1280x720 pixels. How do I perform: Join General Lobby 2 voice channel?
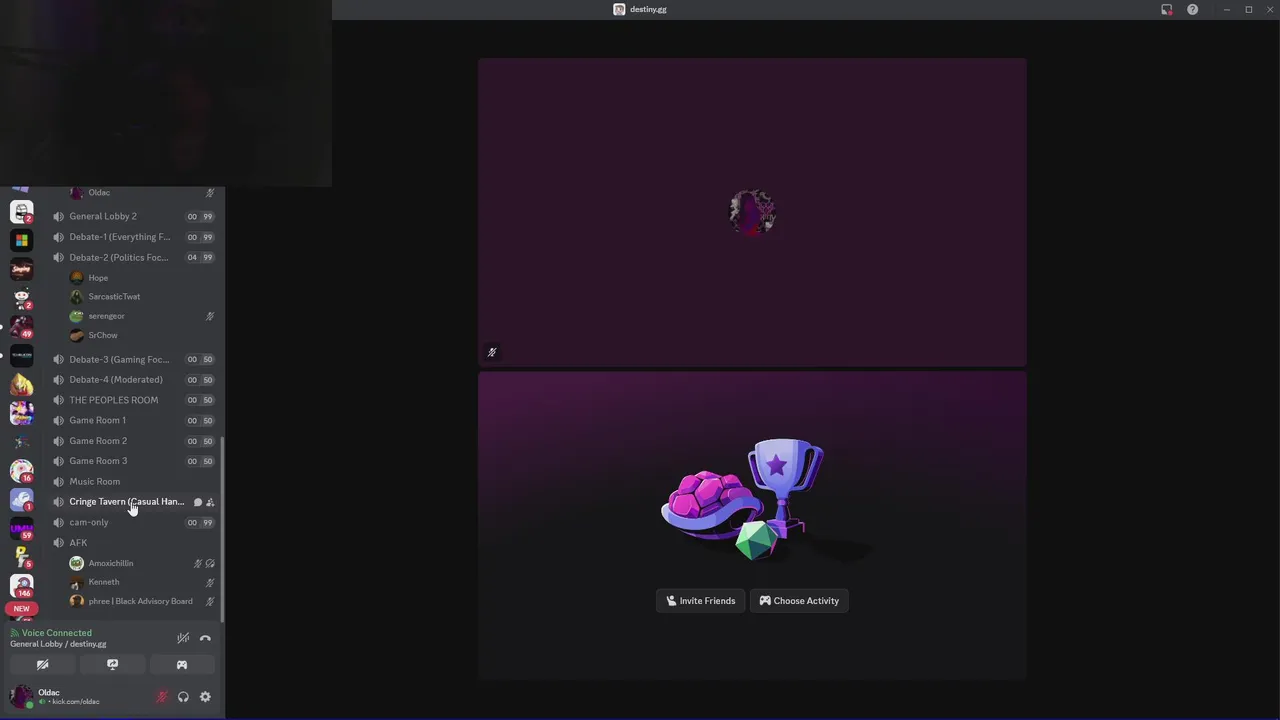(x=133, y=216)
